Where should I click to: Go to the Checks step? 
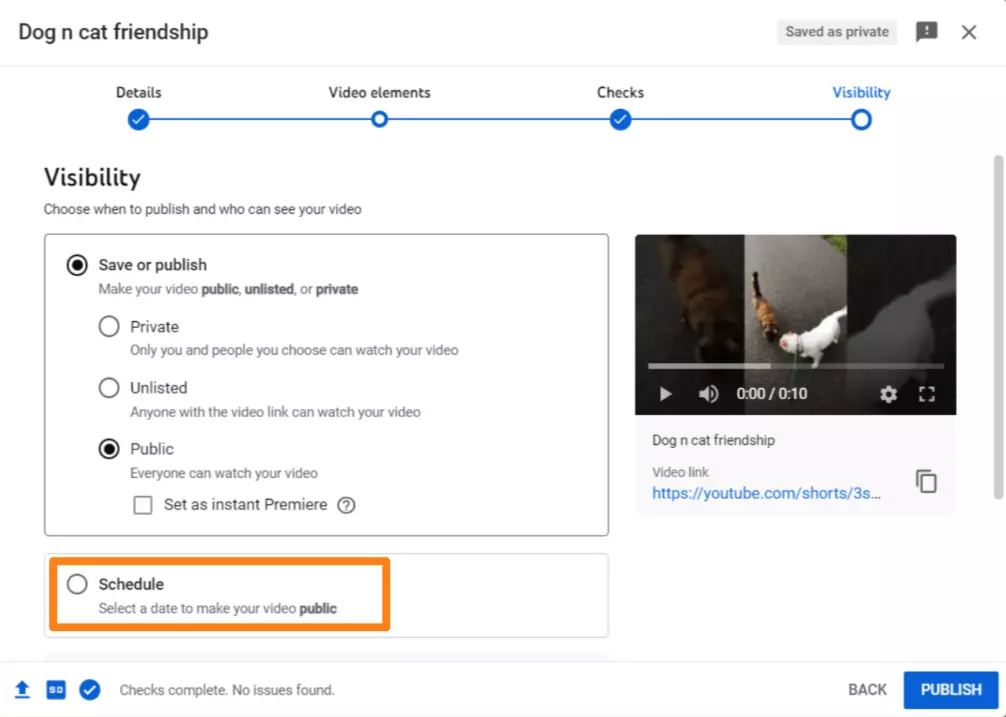coord(620,120)
